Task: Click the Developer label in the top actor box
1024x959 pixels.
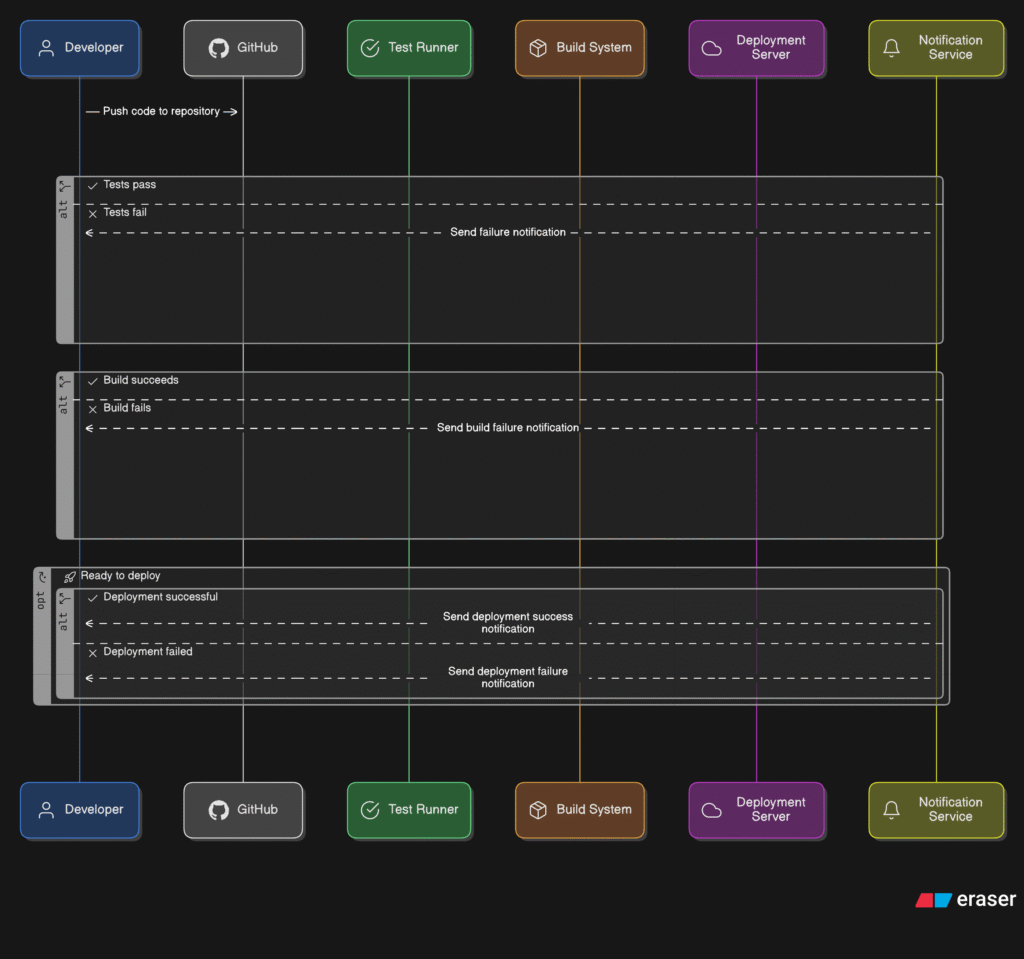Action: (x=93, y=48)
